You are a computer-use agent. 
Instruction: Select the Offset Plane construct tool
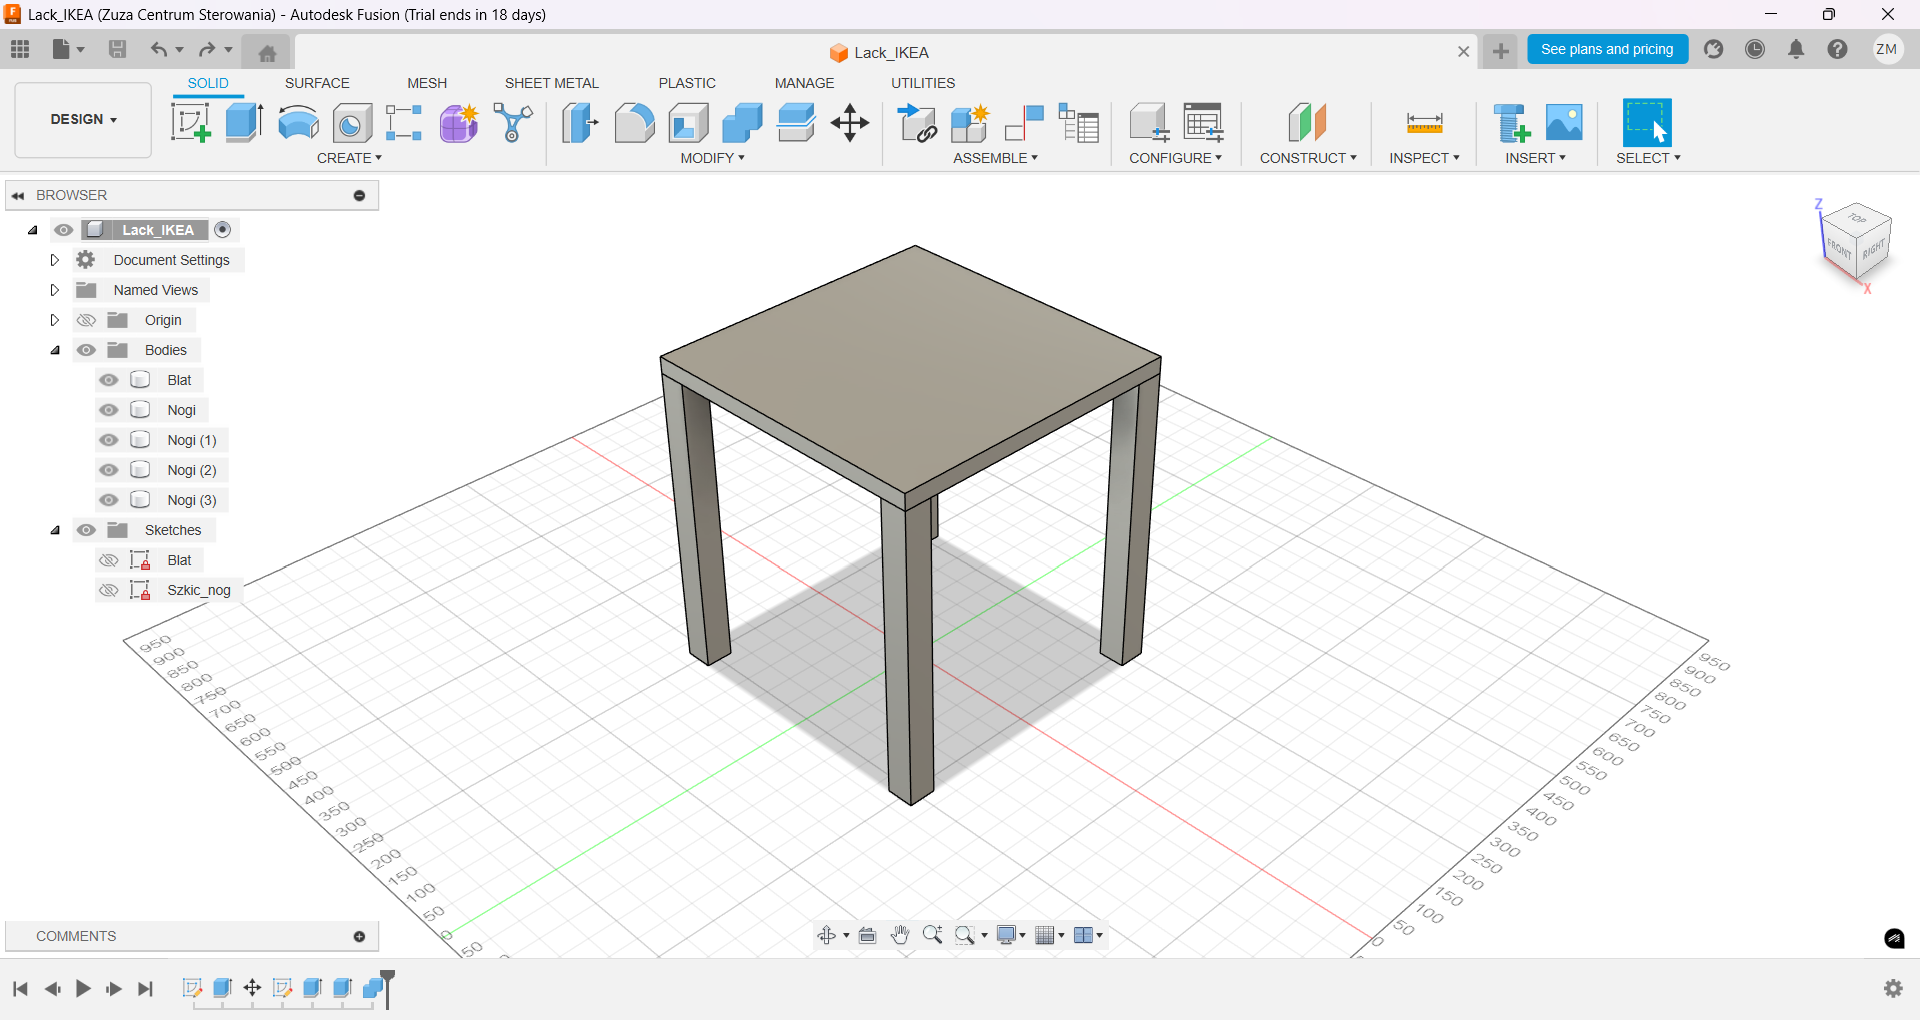point(1307,123)
